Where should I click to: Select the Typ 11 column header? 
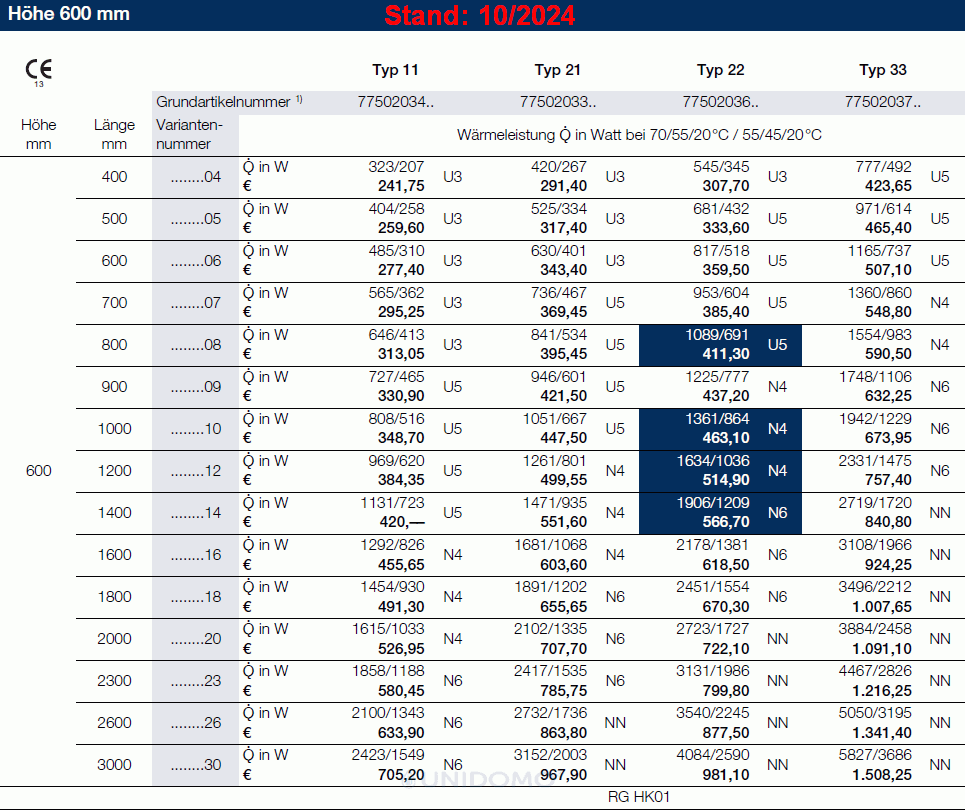point(395,70)
